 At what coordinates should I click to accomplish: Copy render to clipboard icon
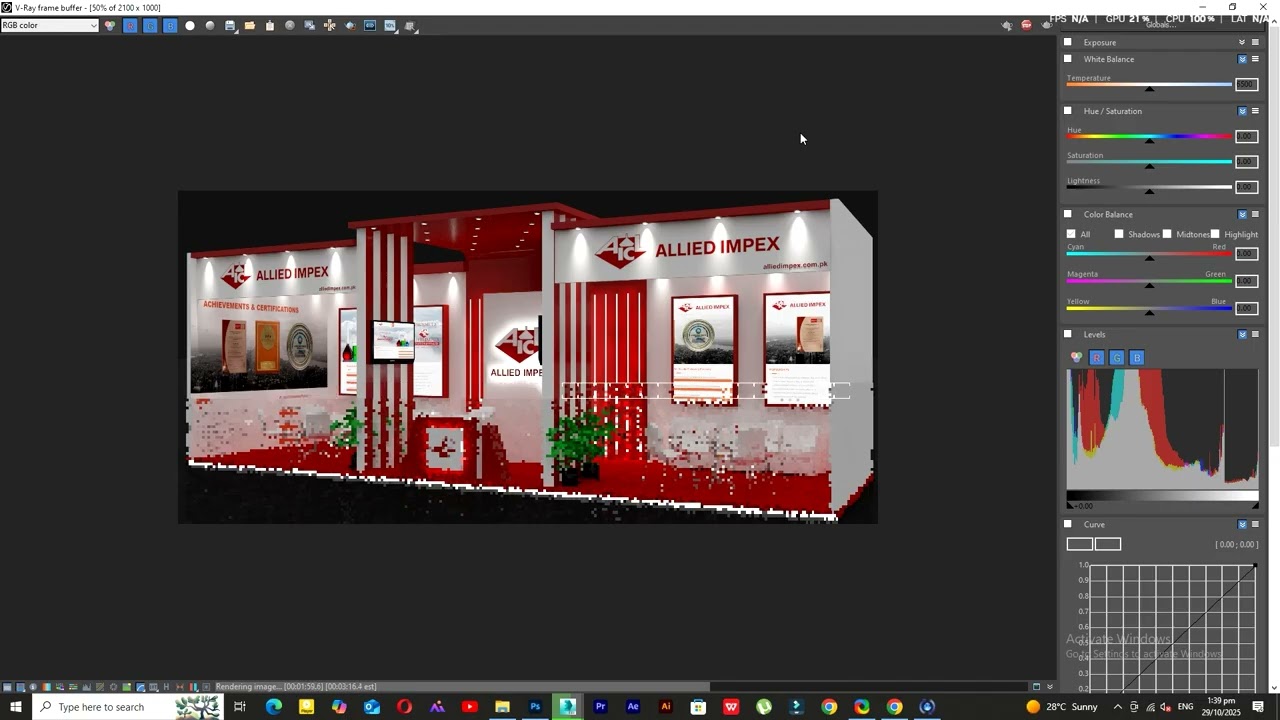[x=270, y=25]
